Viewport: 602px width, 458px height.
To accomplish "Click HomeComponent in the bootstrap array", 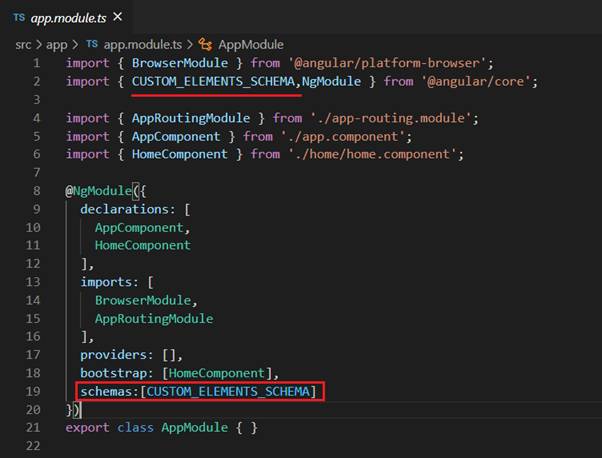I will (x=217, y=373).
